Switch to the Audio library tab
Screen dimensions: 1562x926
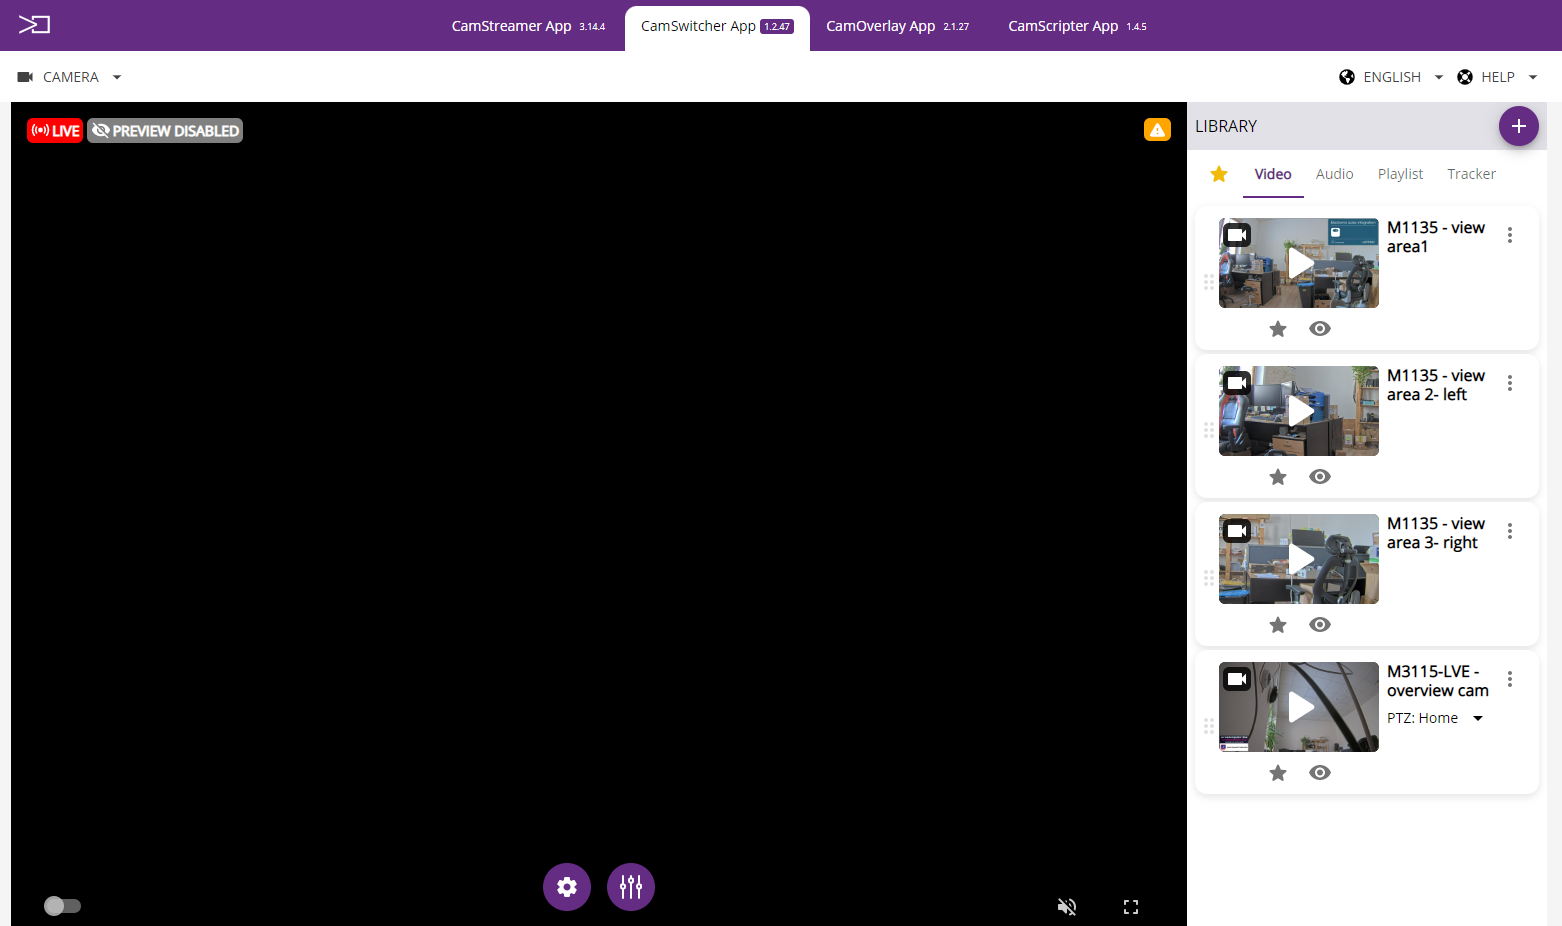point(1334,174)
